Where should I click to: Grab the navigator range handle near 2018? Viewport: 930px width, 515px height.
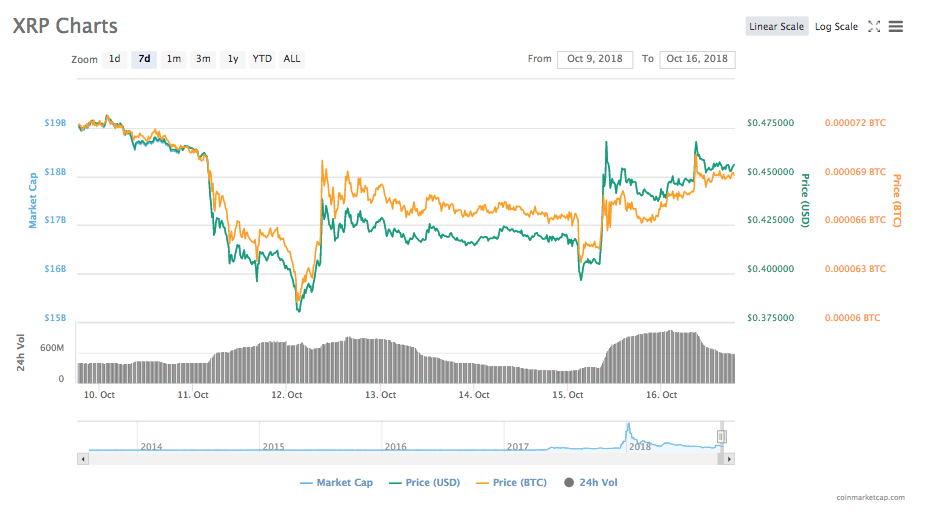(x=721, y=437)
